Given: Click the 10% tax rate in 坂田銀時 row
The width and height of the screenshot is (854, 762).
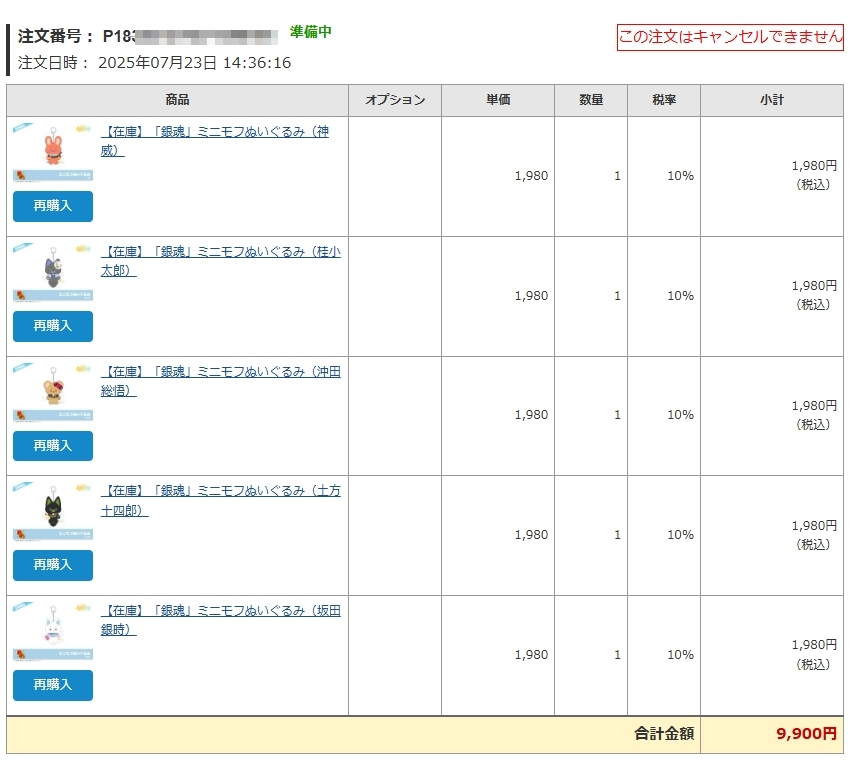Looking at the screenshot, I should coord(680,655).
